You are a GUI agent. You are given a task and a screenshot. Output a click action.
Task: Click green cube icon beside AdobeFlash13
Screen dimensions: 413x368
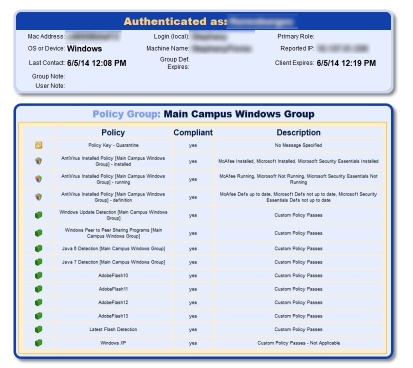[39, 316]
